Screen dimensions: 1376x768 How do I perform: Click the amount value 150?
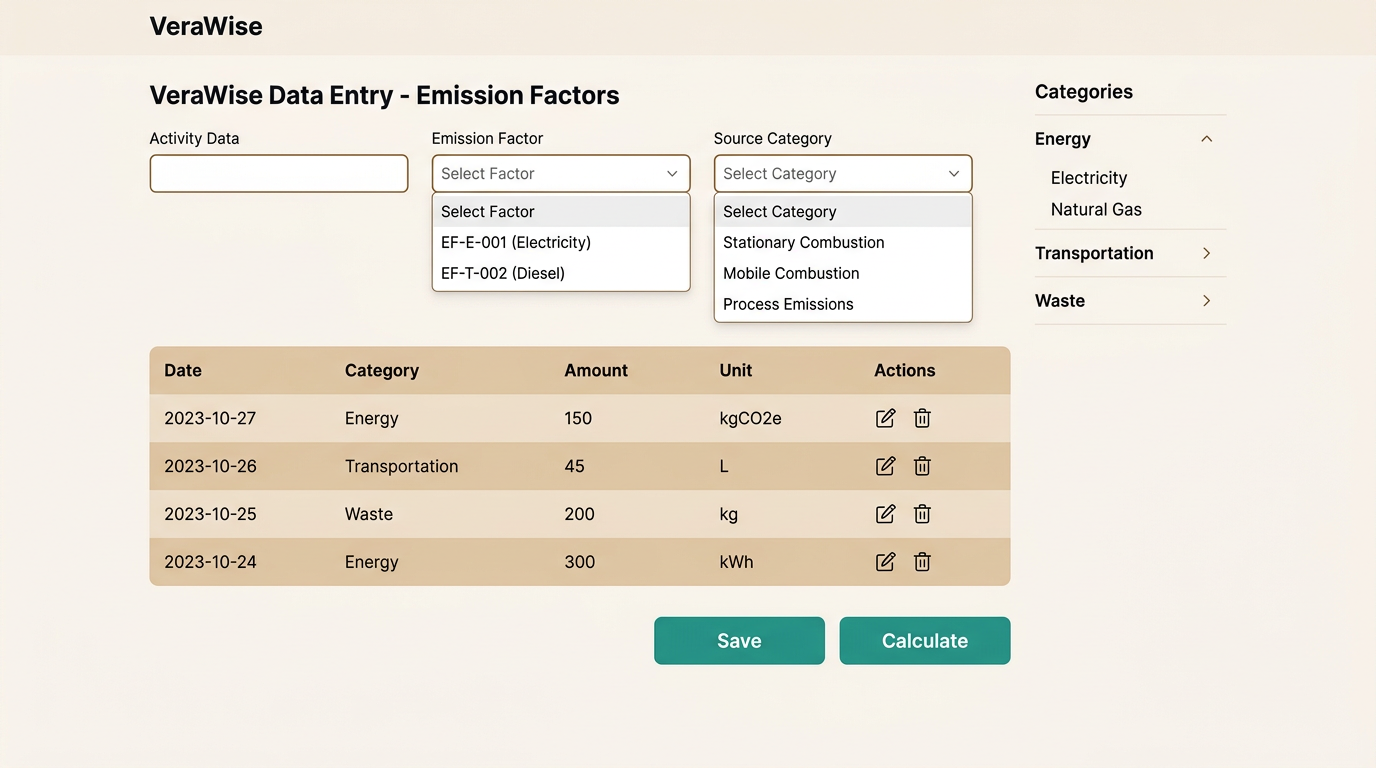pyautogui.click(x=578, y=418)
